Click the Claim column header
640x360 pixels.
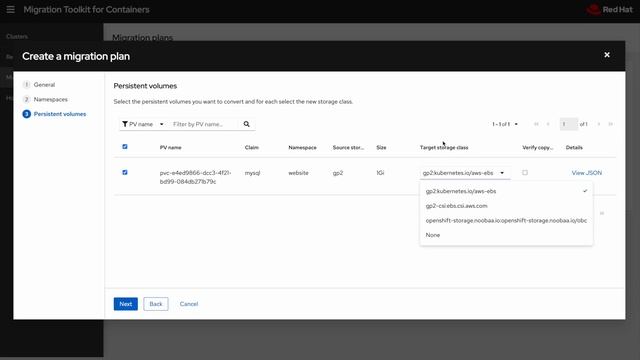pyautogui.click(x=252, y=147)
